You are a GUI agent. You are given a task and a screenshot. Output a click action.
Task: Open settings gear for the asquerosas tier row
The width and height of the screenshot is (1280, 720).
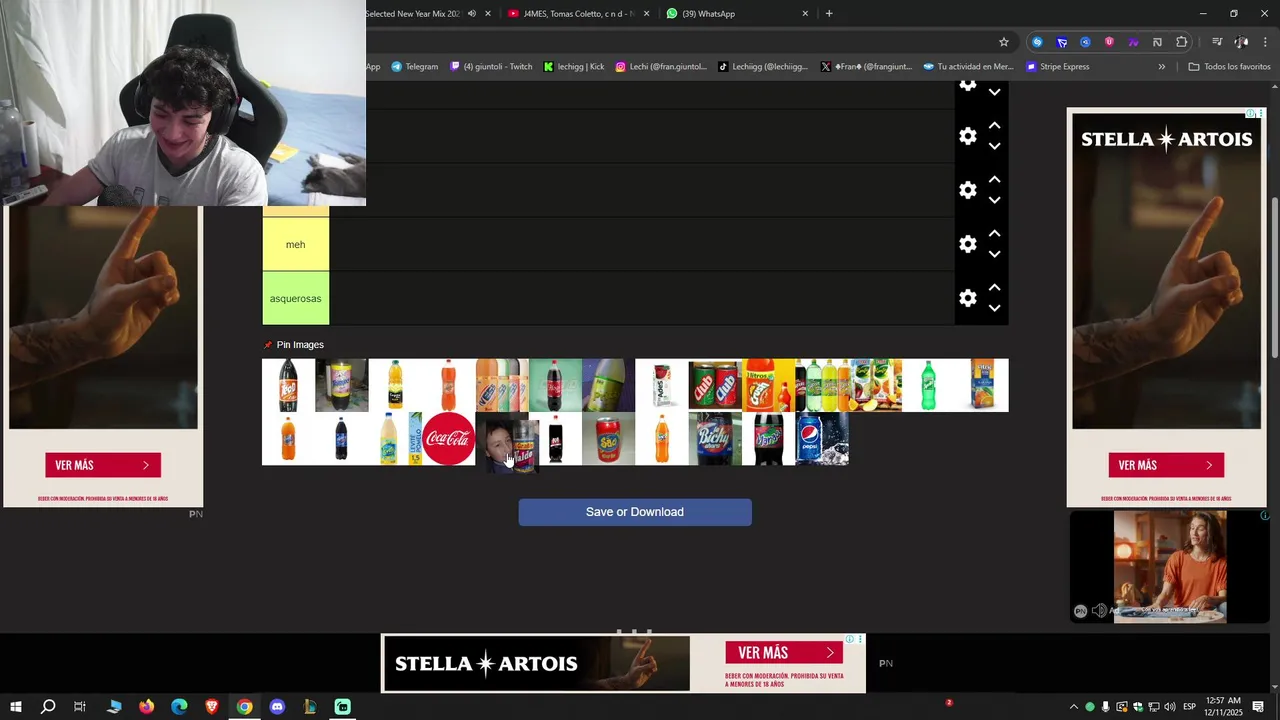[x=967, y=298]
